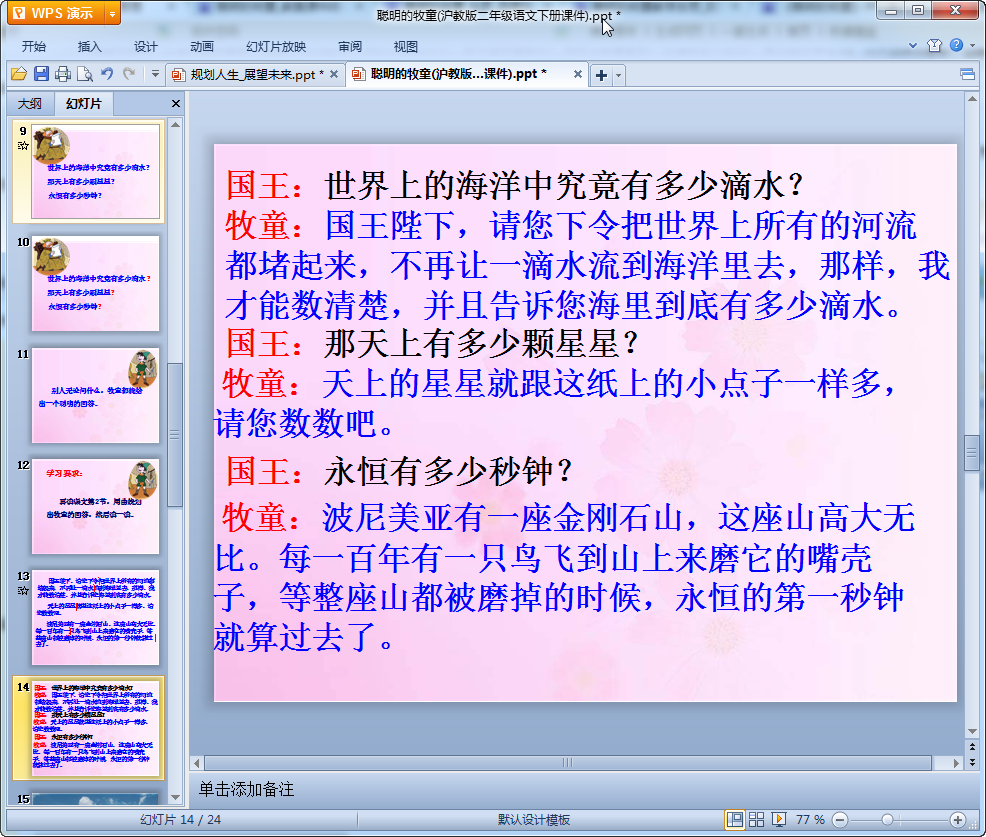Select slide 14 thumbnail
Viewport: 986px width, 837px height.
pyautogui.click(x=96, y=728)
